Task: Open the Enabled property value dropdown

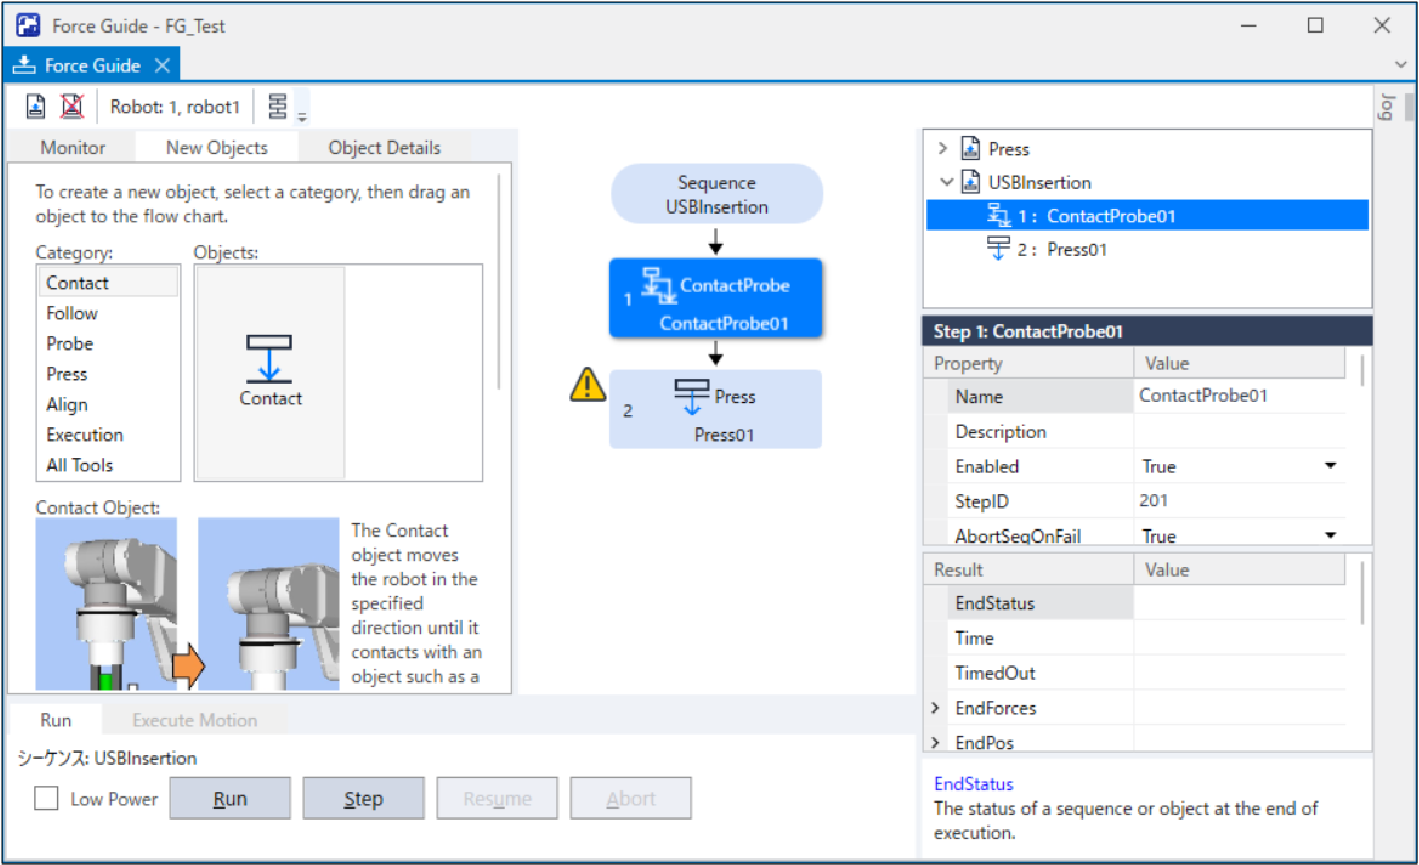Action: [1330, 467]
